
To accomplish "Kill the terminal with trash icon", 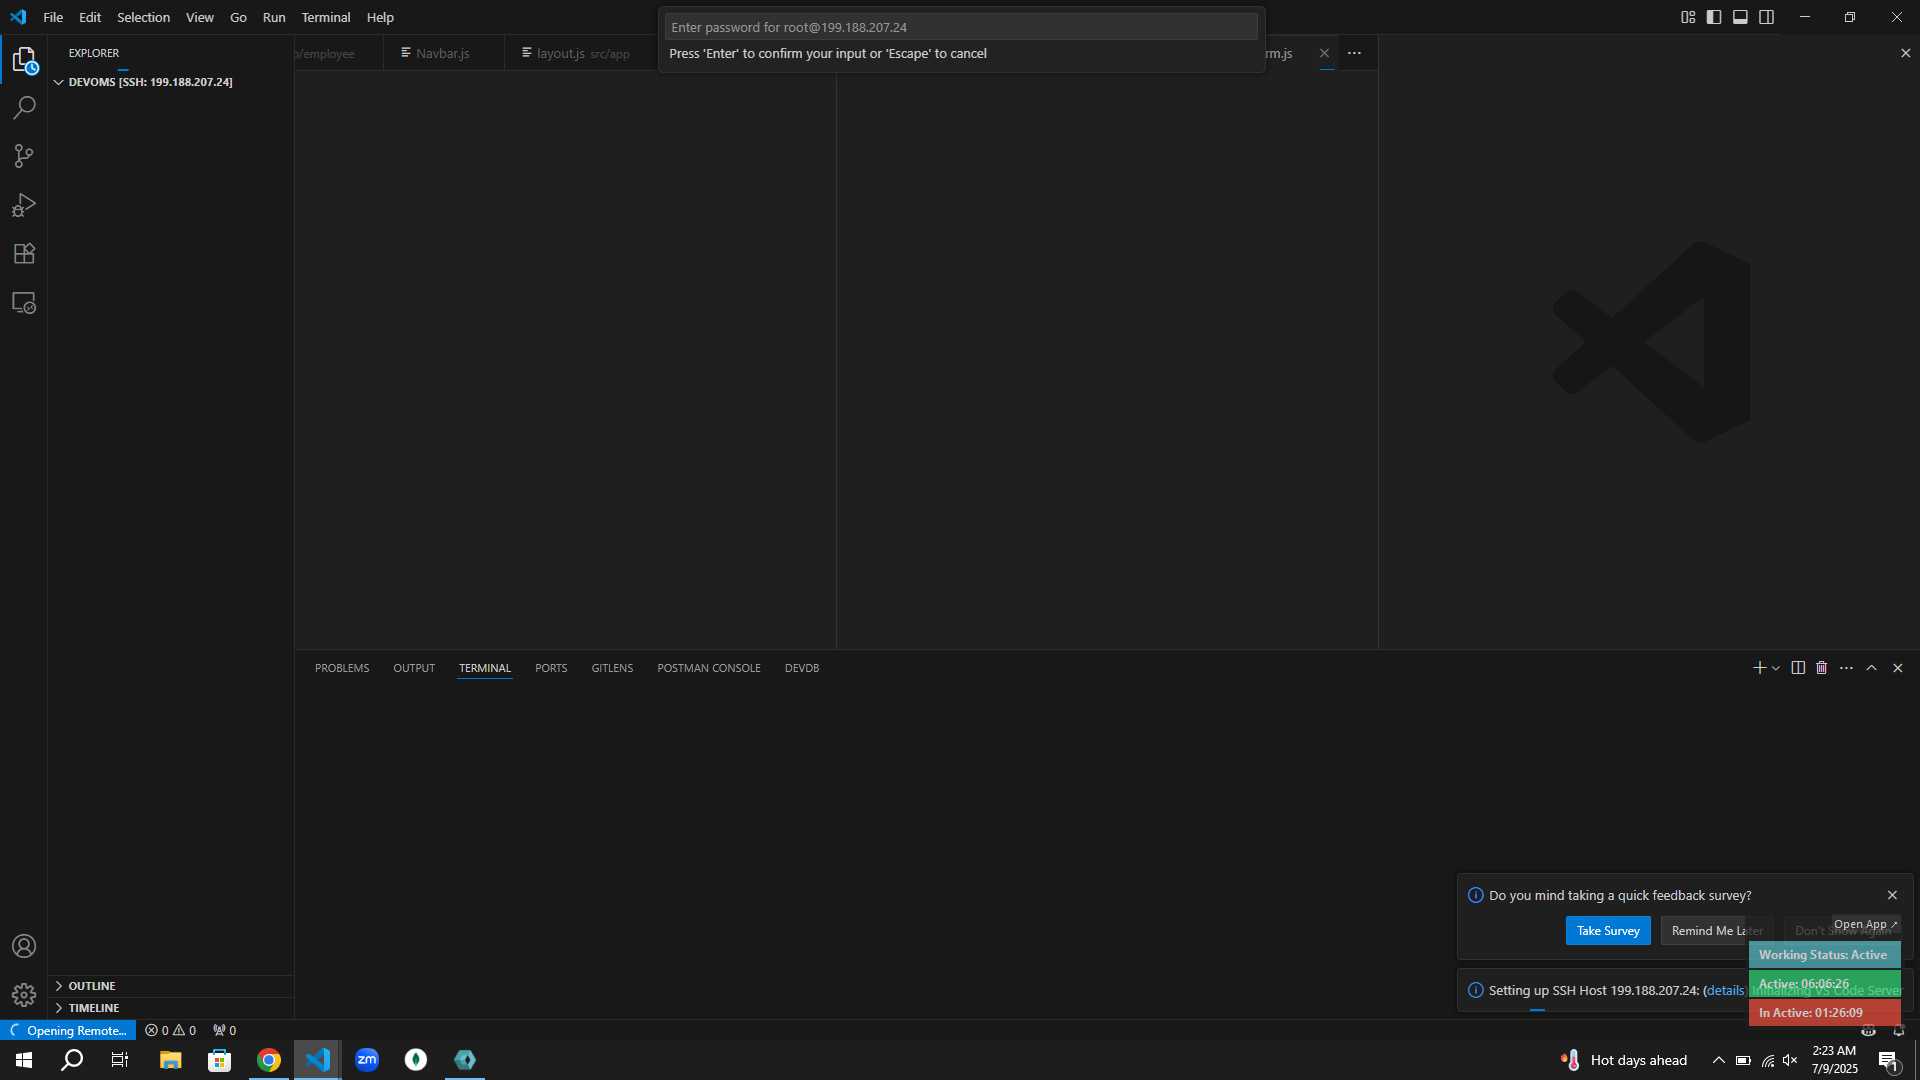I will (x=1822, y=668).
